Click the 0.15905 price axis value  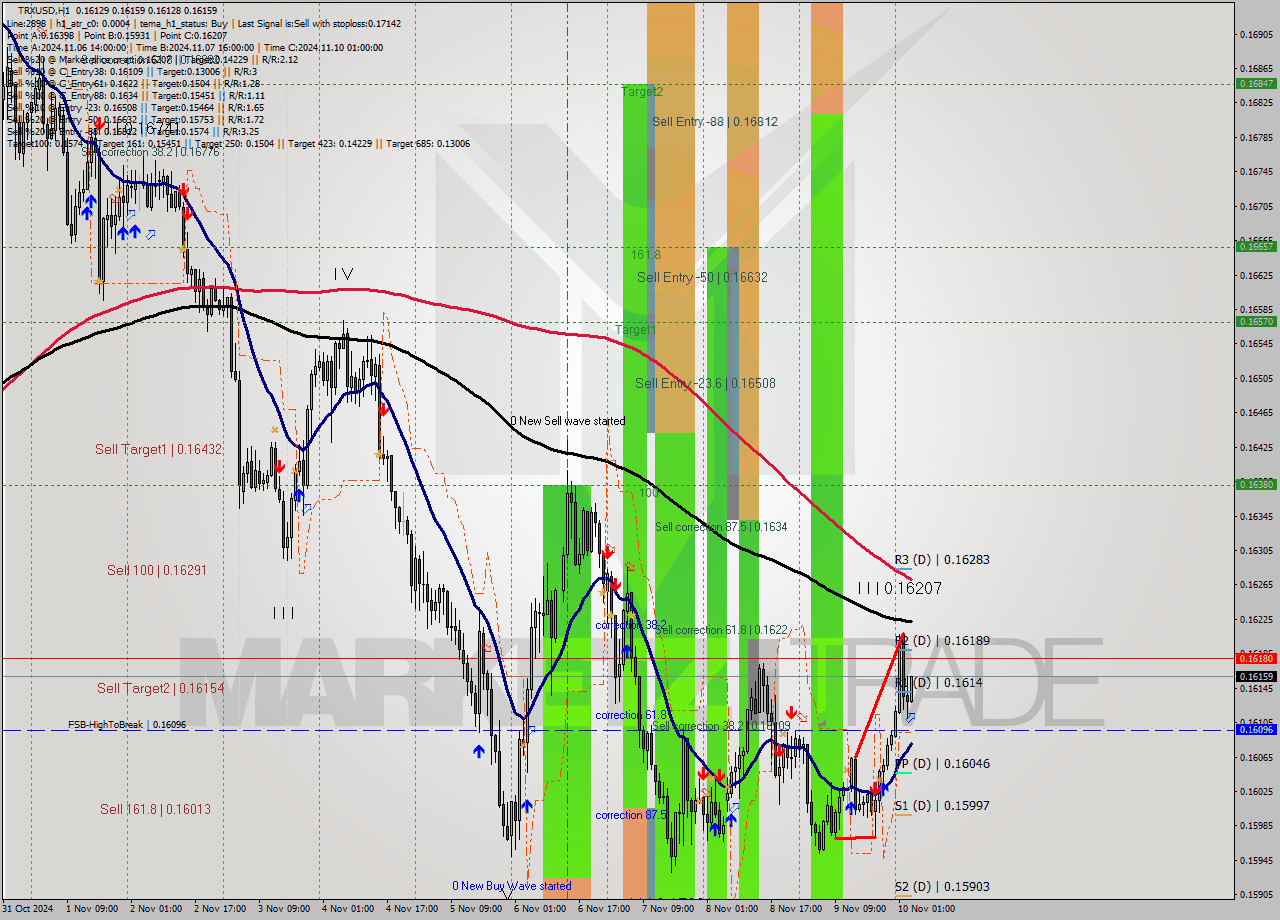[1256, 895]
